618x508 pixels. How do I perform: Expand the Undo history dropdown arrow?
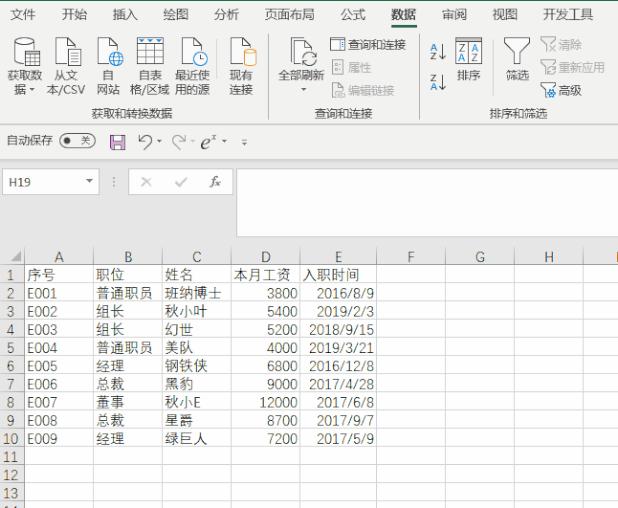[x=159, y=141]
